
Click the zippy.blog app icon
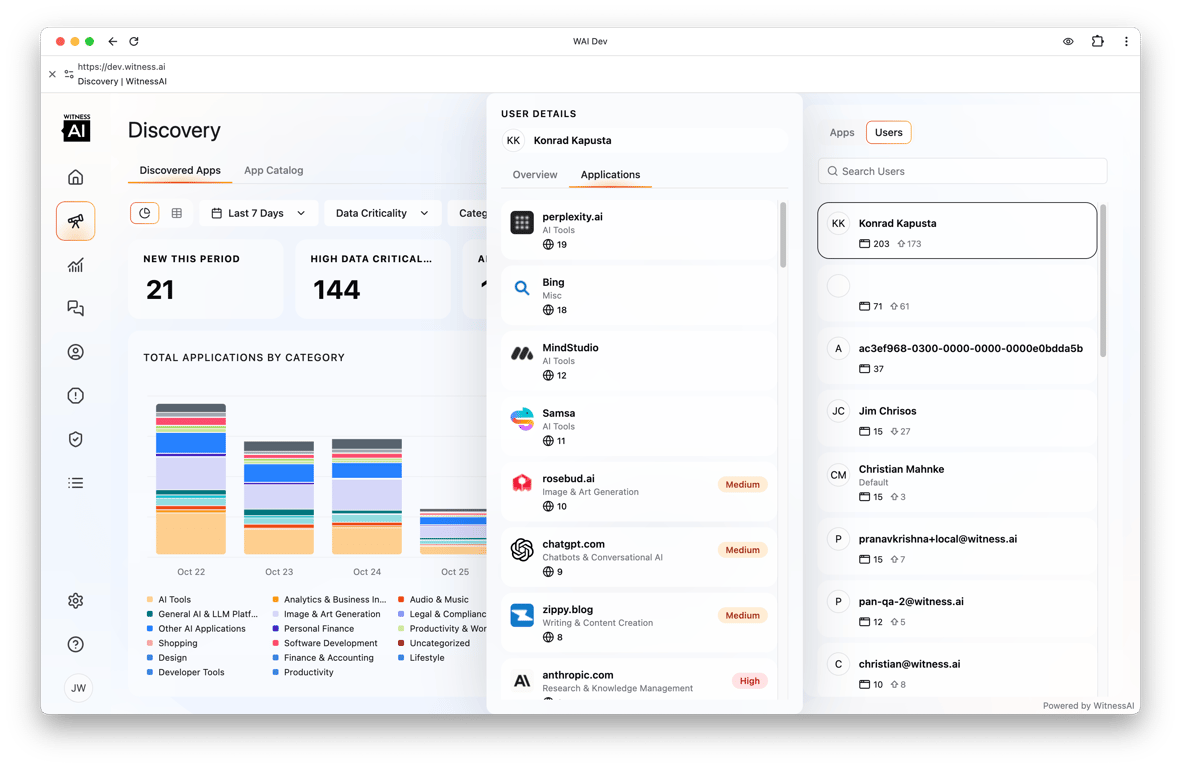point(522,615)
